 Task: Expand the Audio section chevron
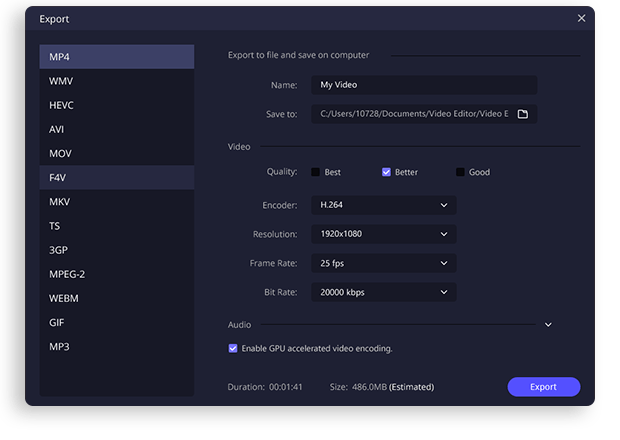(x=548, y=325)
